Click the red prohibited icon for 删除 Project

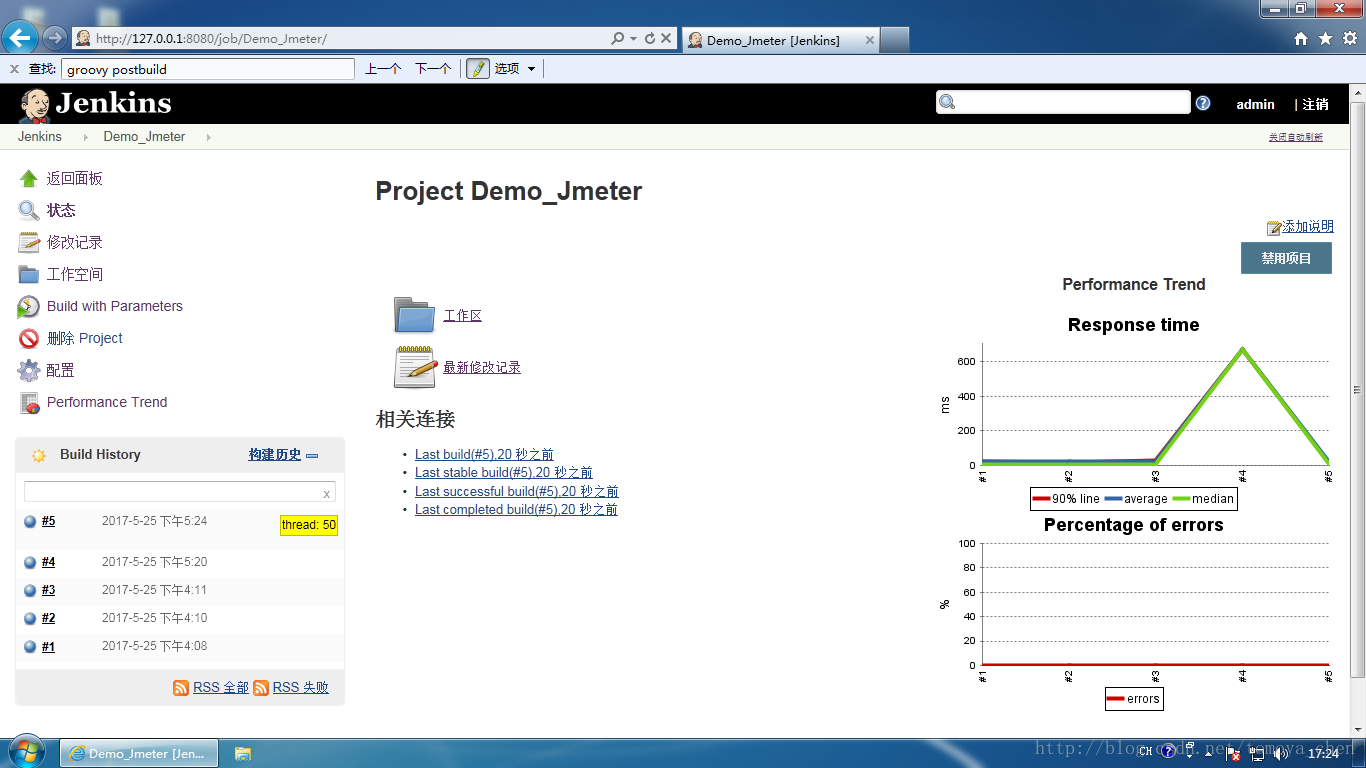coord(29,339)
